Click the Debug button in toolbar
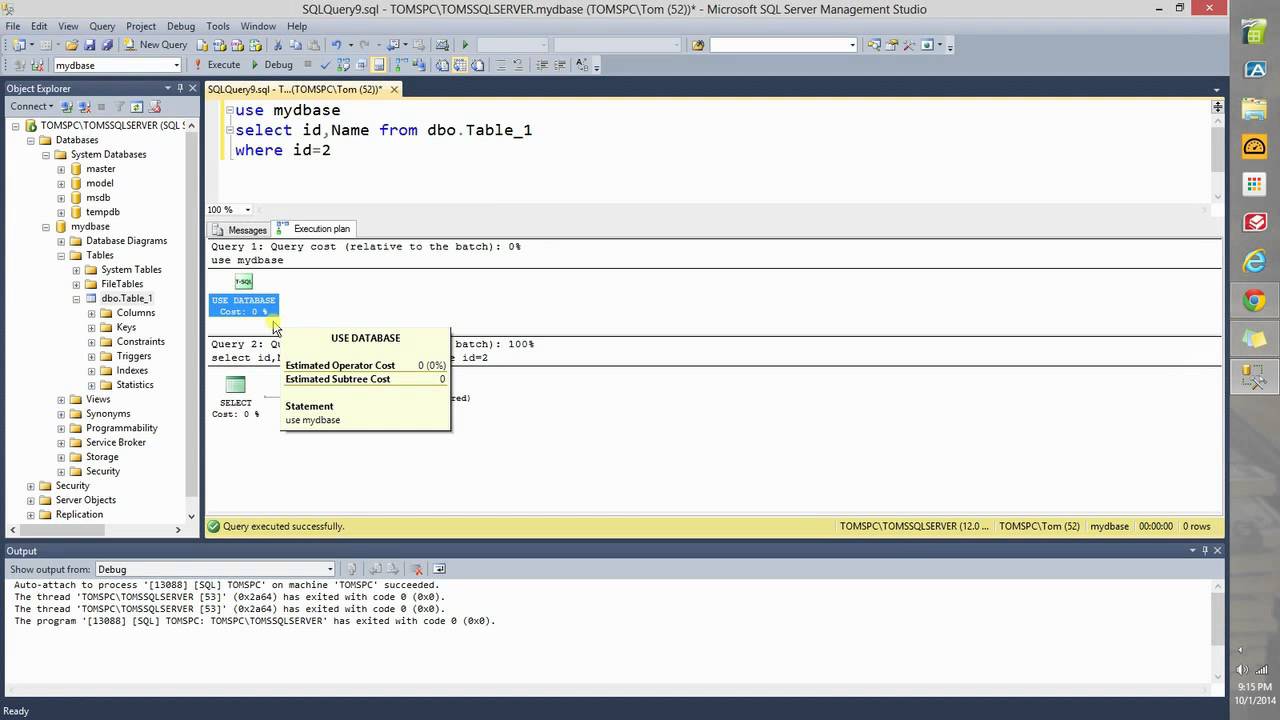 click(271, 65)
